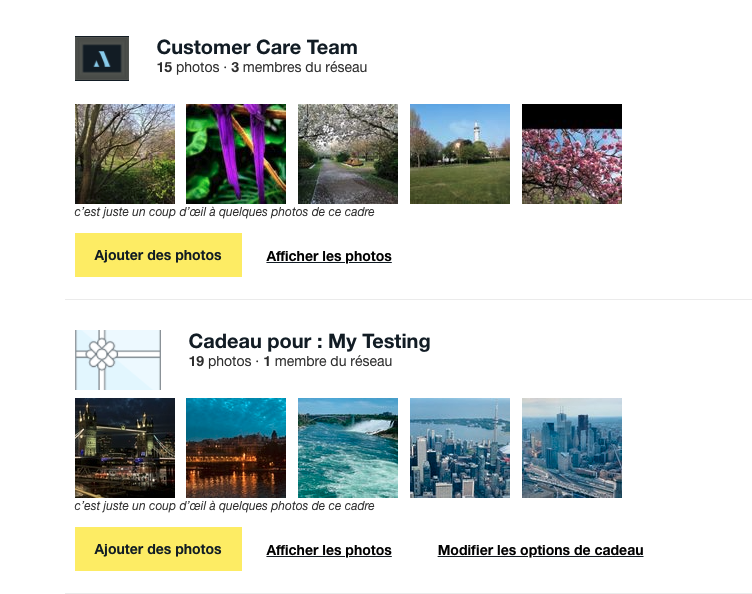
Task: Select the Toronto CN Tower aerial photo
Action: tap(460, 448)
